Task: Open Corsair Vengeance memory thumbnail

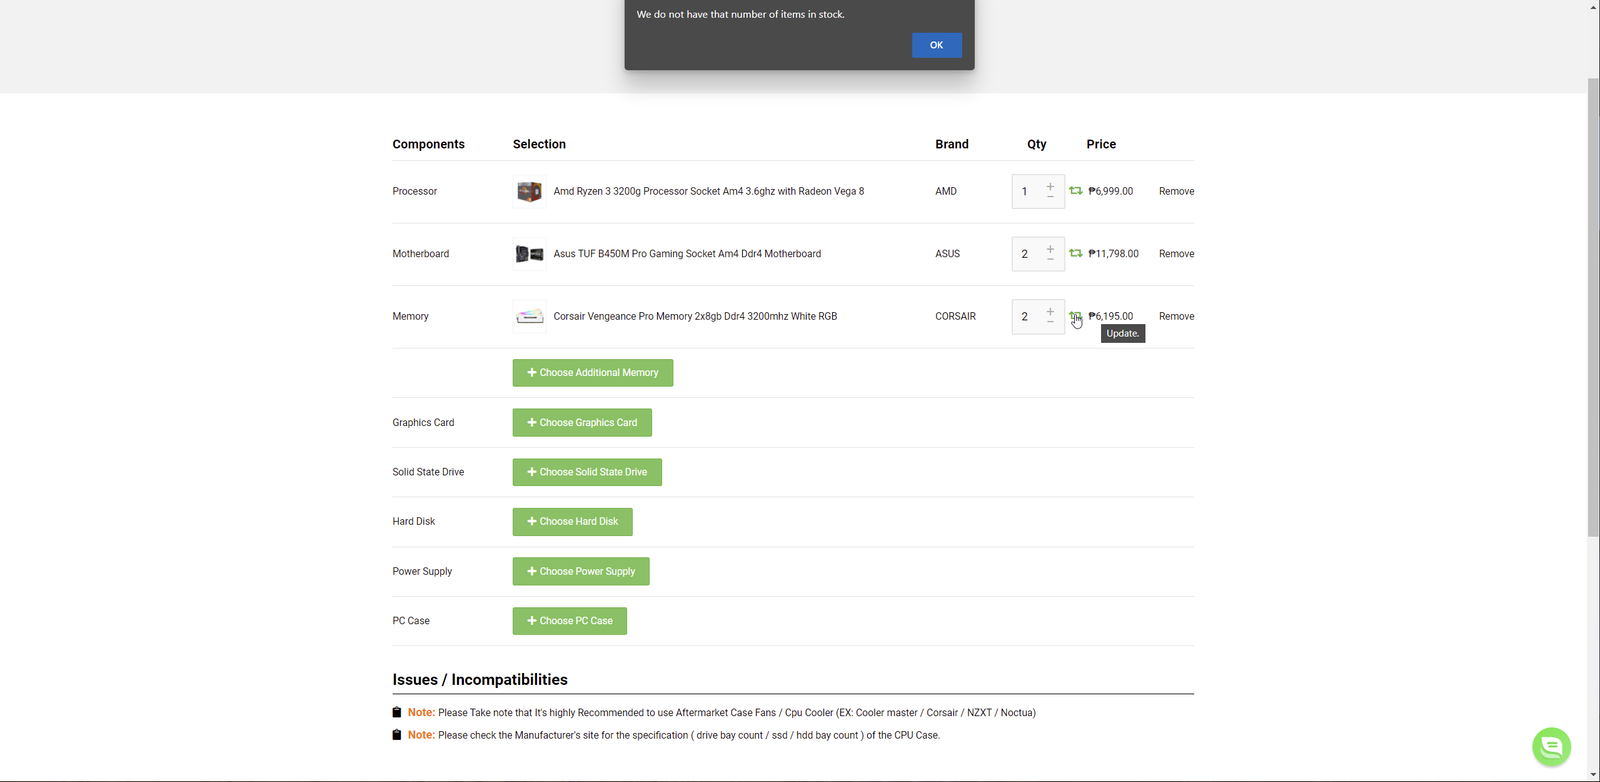Action: click(529, 316)
